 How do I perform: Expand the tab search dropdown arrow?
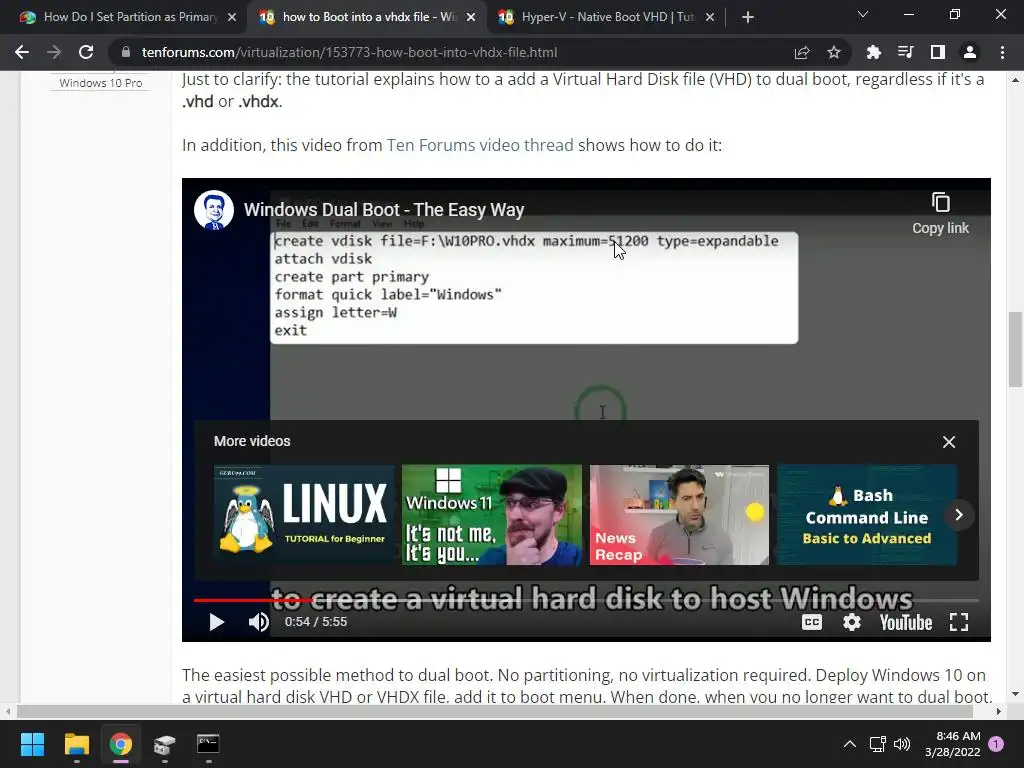point(863,14)
